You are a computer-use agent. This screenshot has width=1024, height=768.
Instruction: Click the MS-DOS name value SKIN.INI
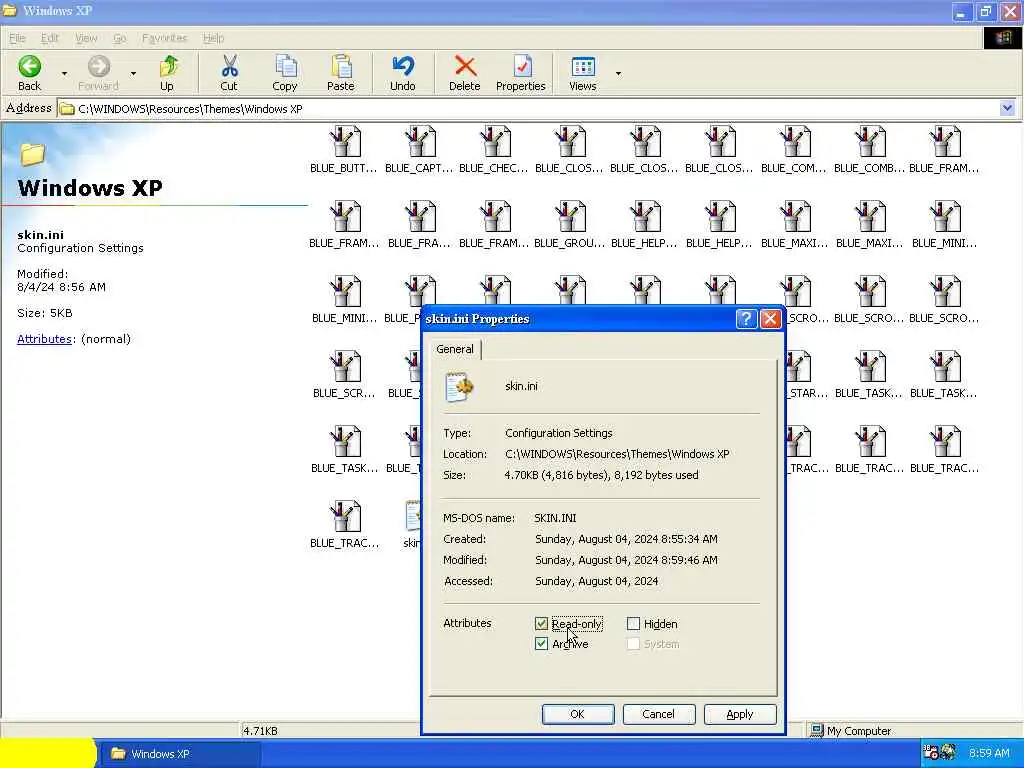tap(555, 518)
